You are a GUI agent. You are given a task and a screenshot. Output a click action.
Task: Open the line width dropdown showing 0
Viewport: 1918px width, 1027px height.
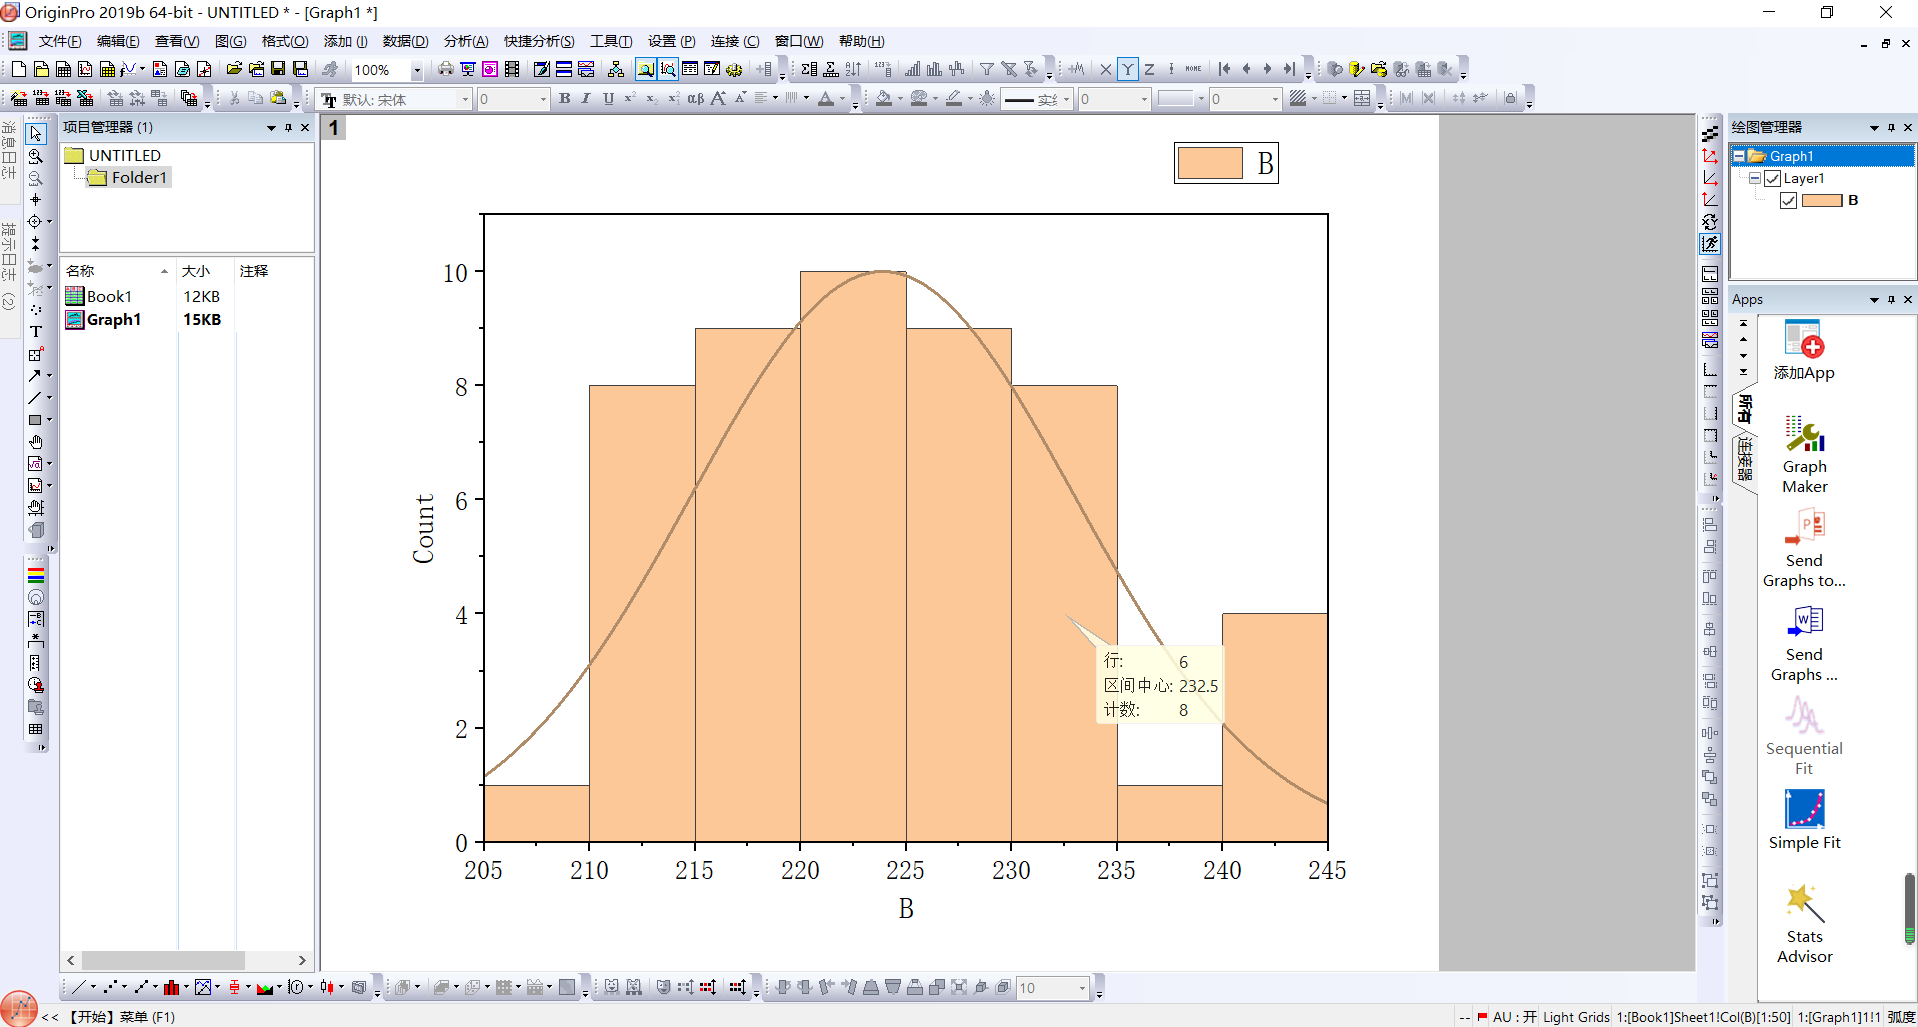pos(1144,99)
